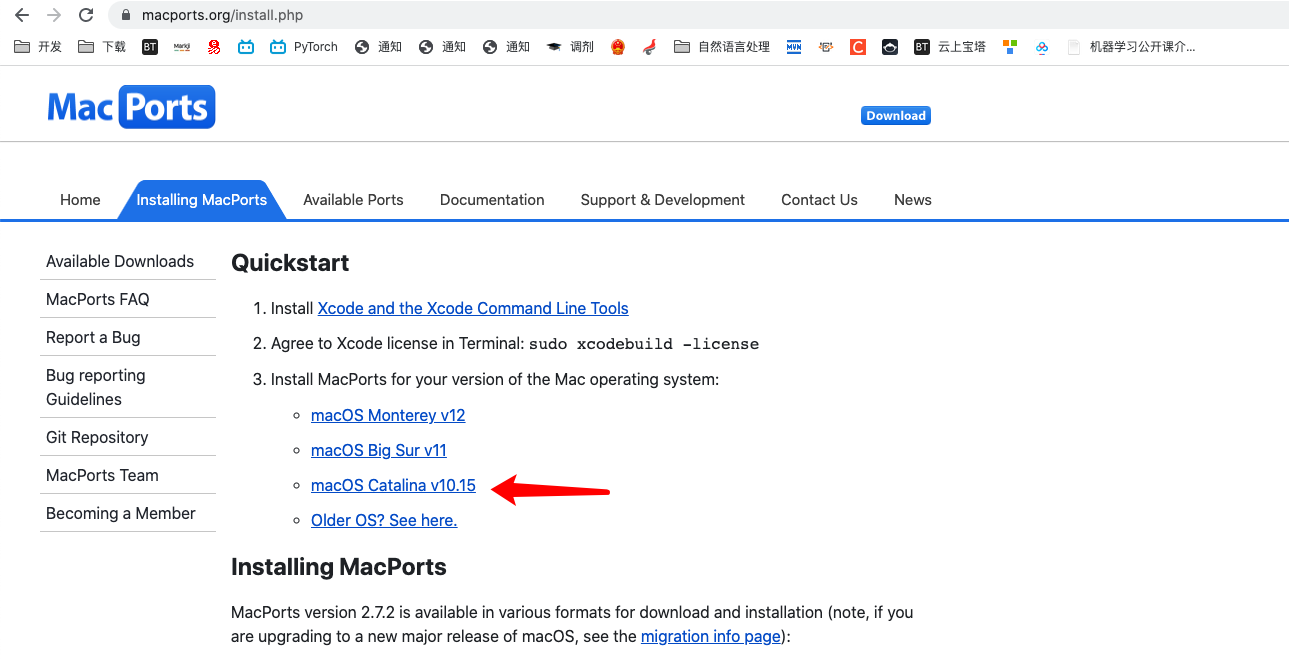
Task: Go to Support & Development tab
Action: point(662,200)
